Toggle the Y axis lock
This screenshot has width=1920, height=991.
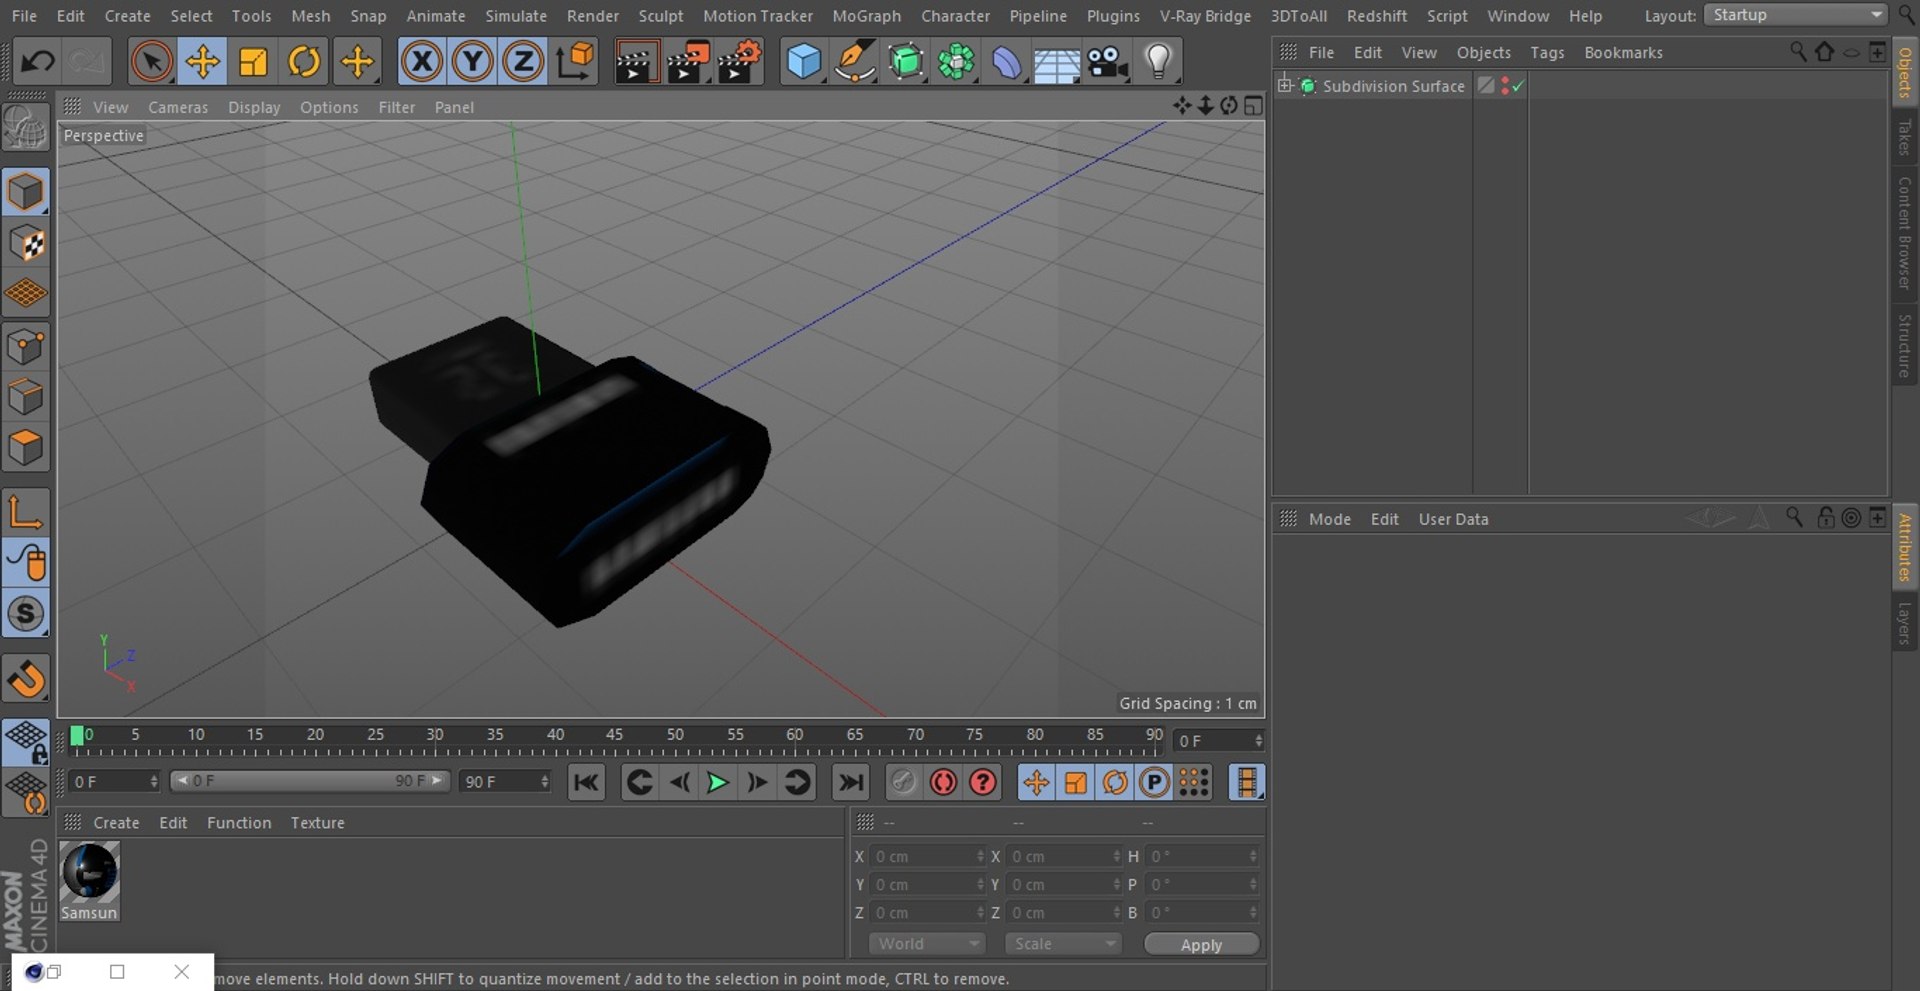(x=472, y=62)
